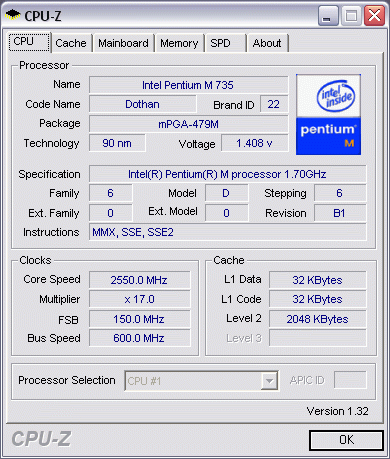Click the OK button

346,440
